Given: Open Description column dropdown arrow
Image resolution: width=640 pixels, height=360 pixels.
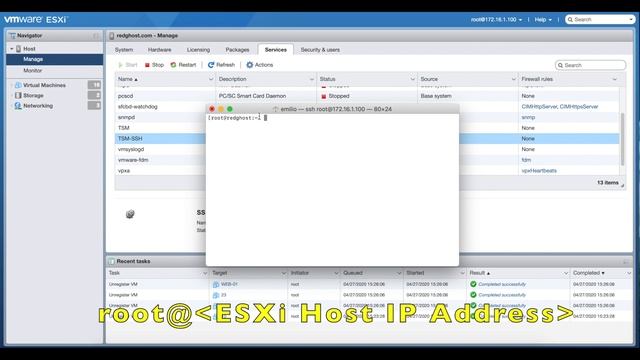Looking at the screenshot, I should click(311, 79).
